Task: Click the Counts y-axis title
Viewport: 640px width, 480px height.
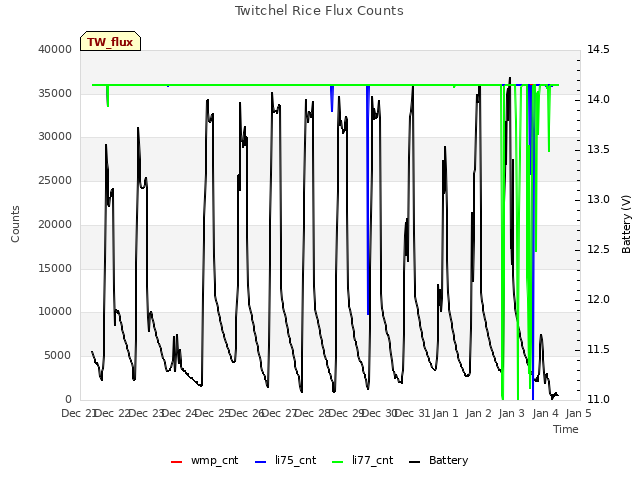Action: click(x=15, y=224)
